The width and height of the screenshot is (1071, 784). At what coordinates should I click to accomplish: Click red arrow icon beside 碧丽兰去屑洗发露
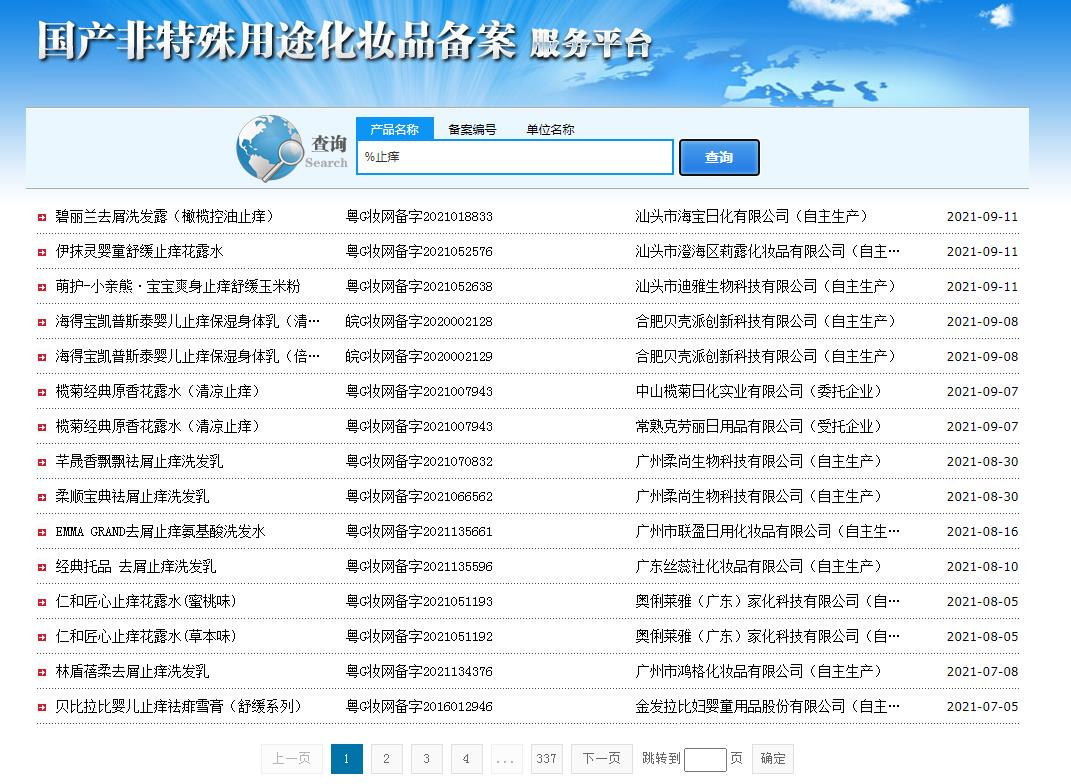(x=42, y=217)
